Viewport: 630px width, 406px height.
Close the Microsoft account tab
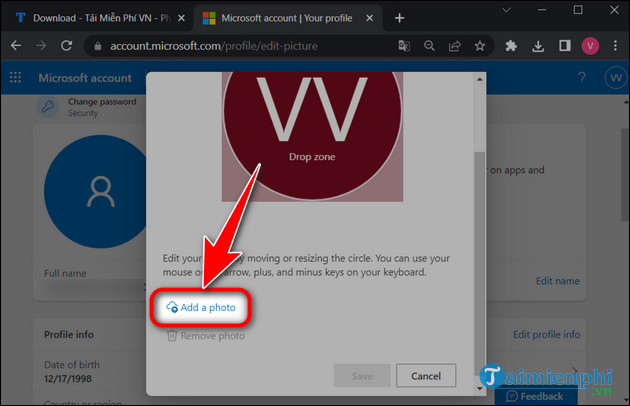[x=370, y=18]
